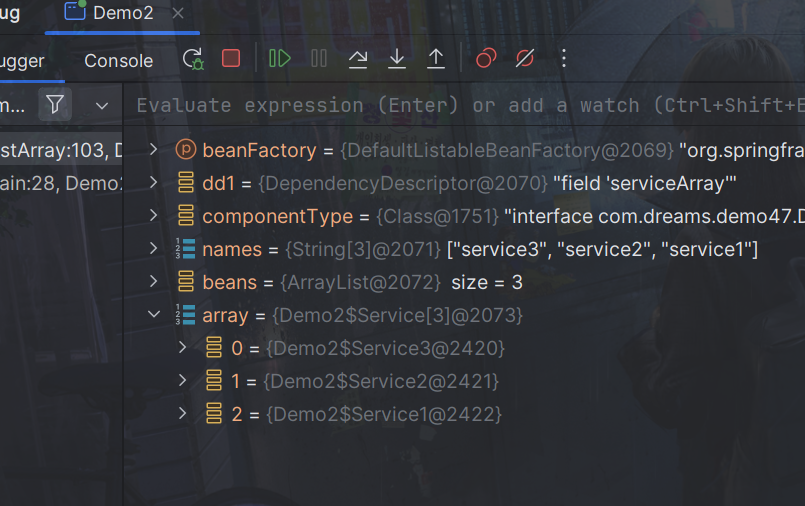805x506 pixels.
Task: Click the Rerun debug icon
Action: [193, 59]
